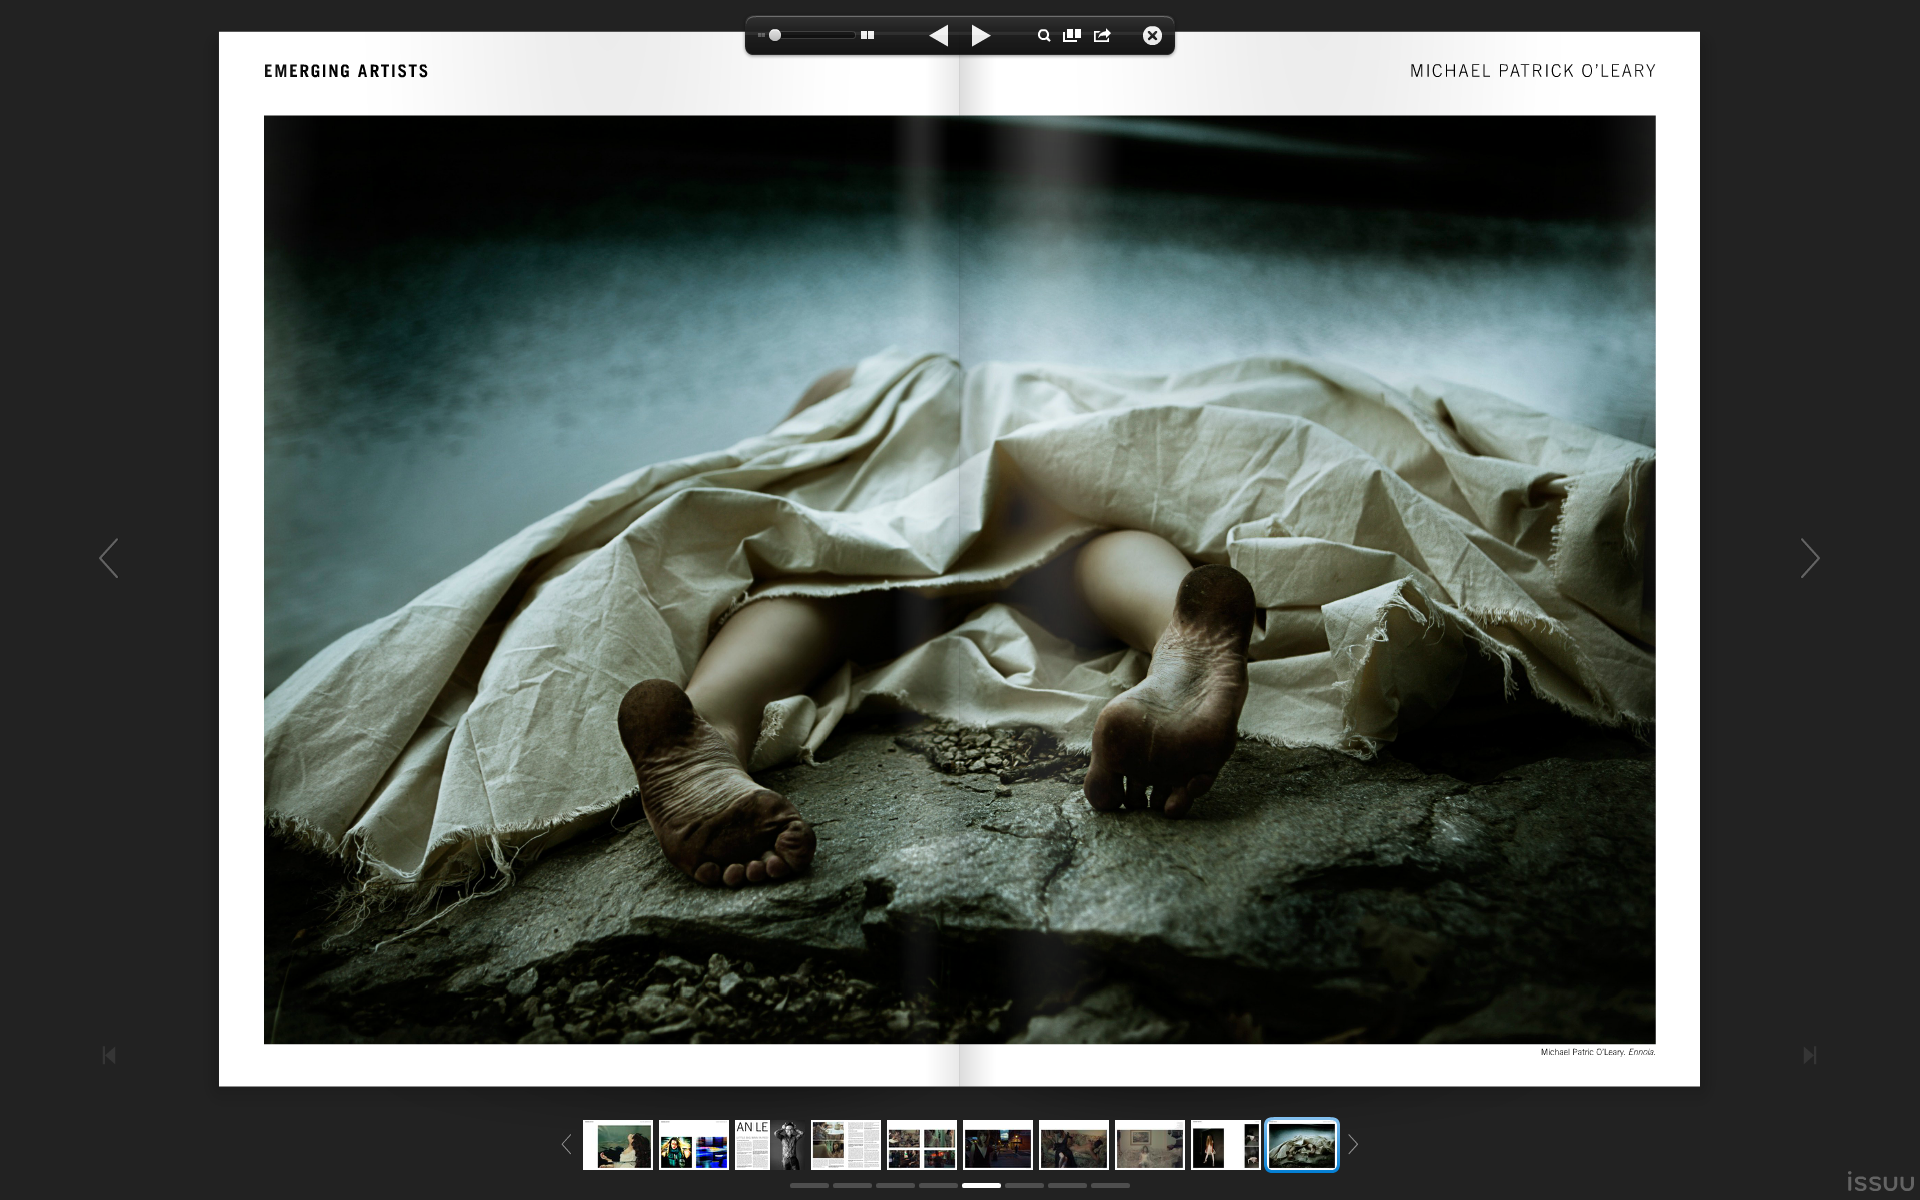Jump to last page icon
Screen dimensions: 1920x1200
(1809, 1055)
